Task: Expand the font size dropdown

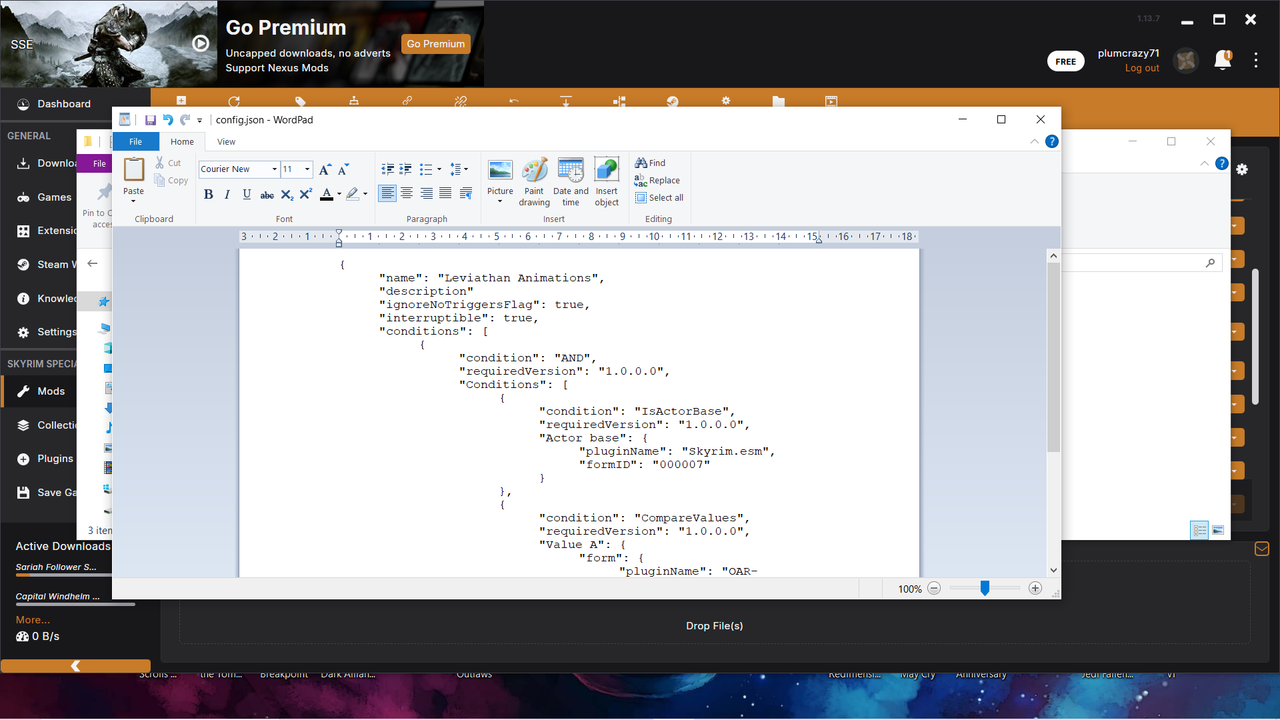Action: click(x=305, y=168)
